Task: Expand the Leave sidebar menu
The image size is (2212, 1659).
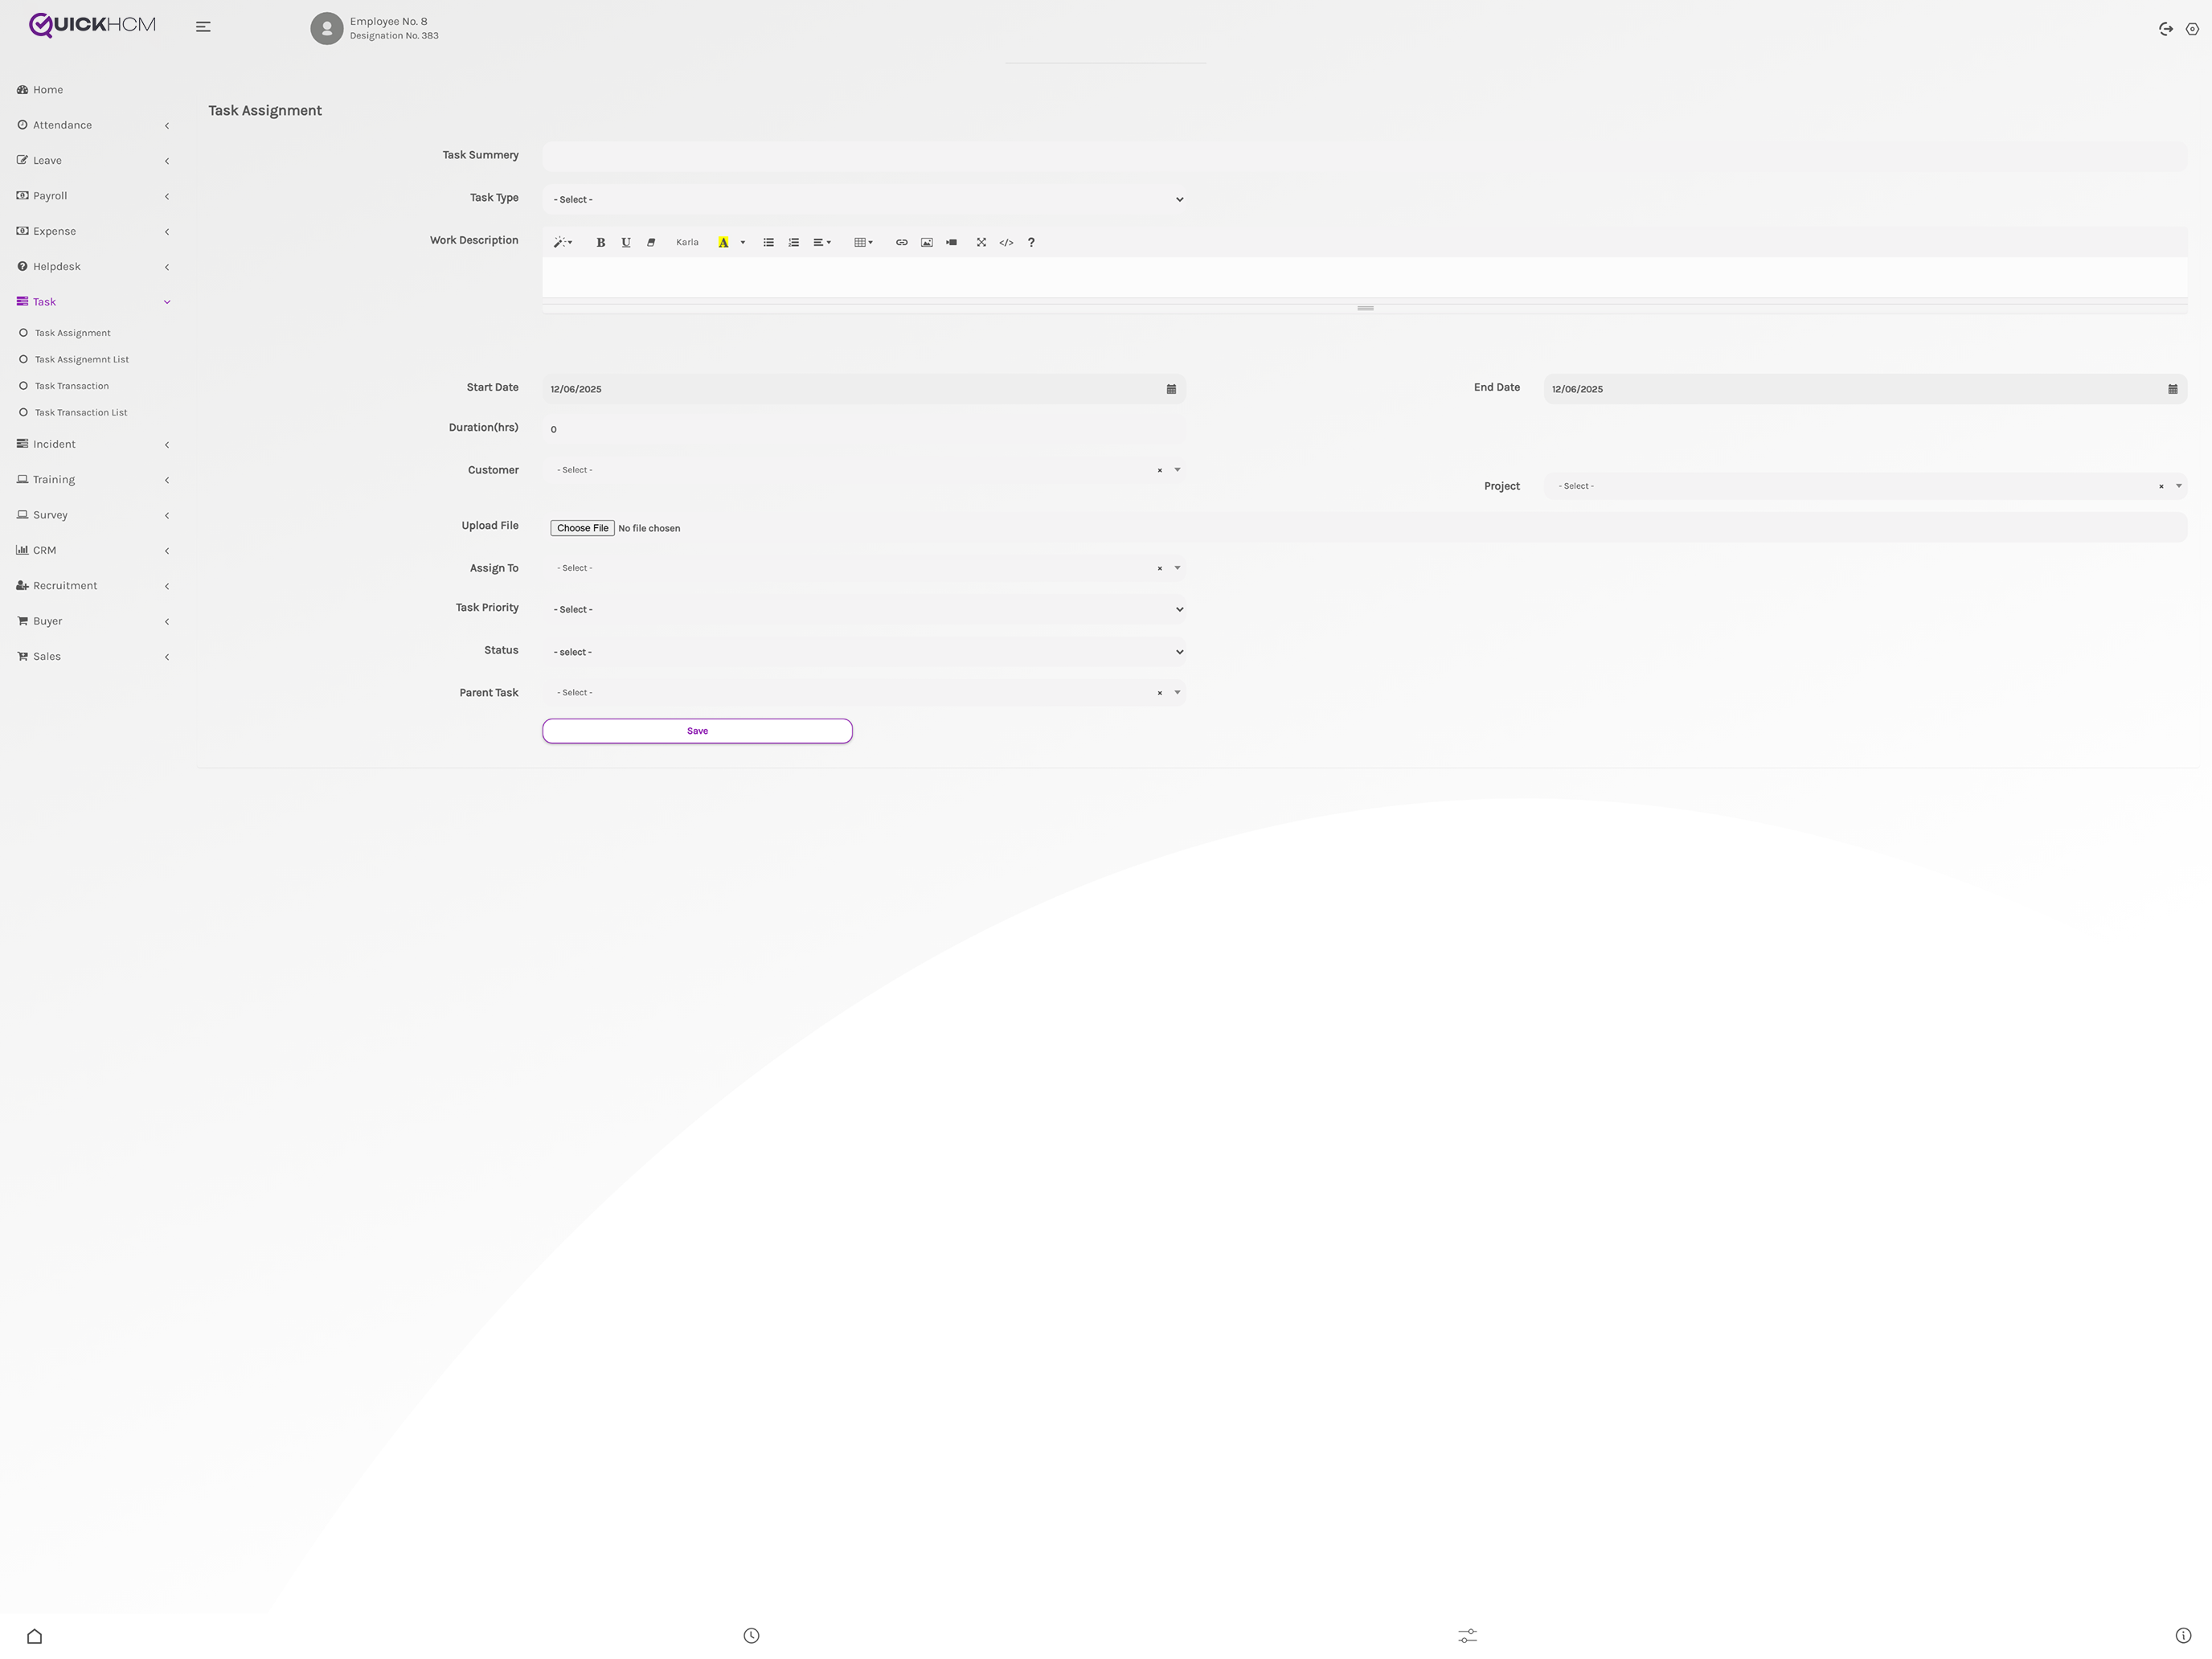Action: [x=92, y=161]
